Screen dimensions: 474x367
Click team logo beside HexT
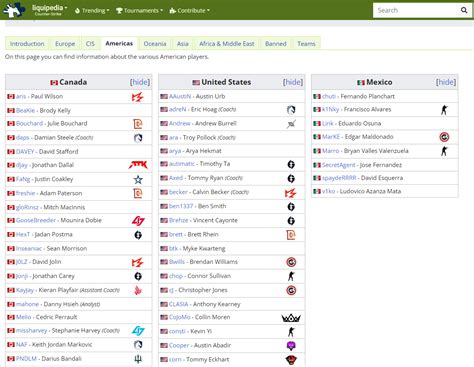coord(138,235)
